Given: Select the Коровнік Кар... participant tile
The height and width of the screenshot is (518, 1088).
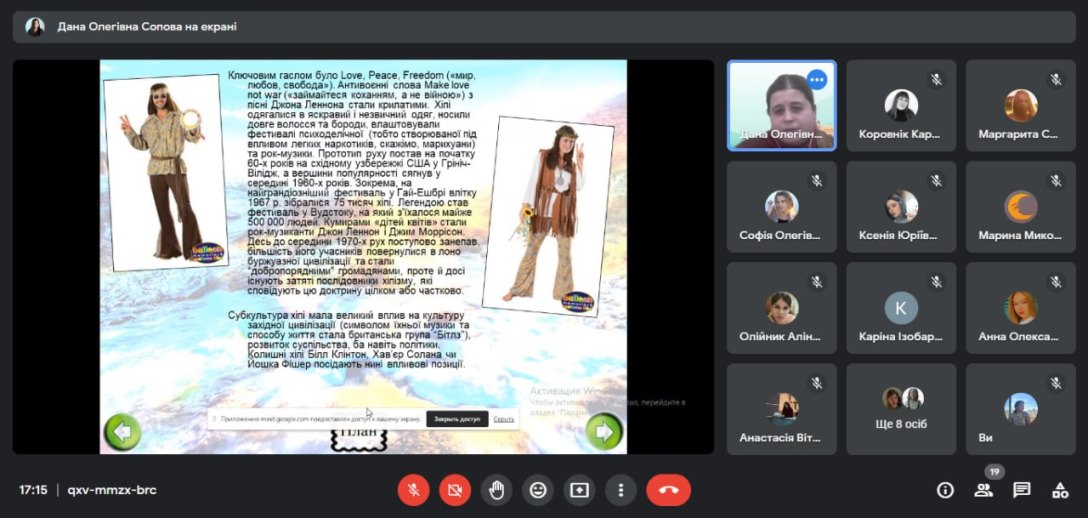Looking at the screenshot, I should click(901, 105).
